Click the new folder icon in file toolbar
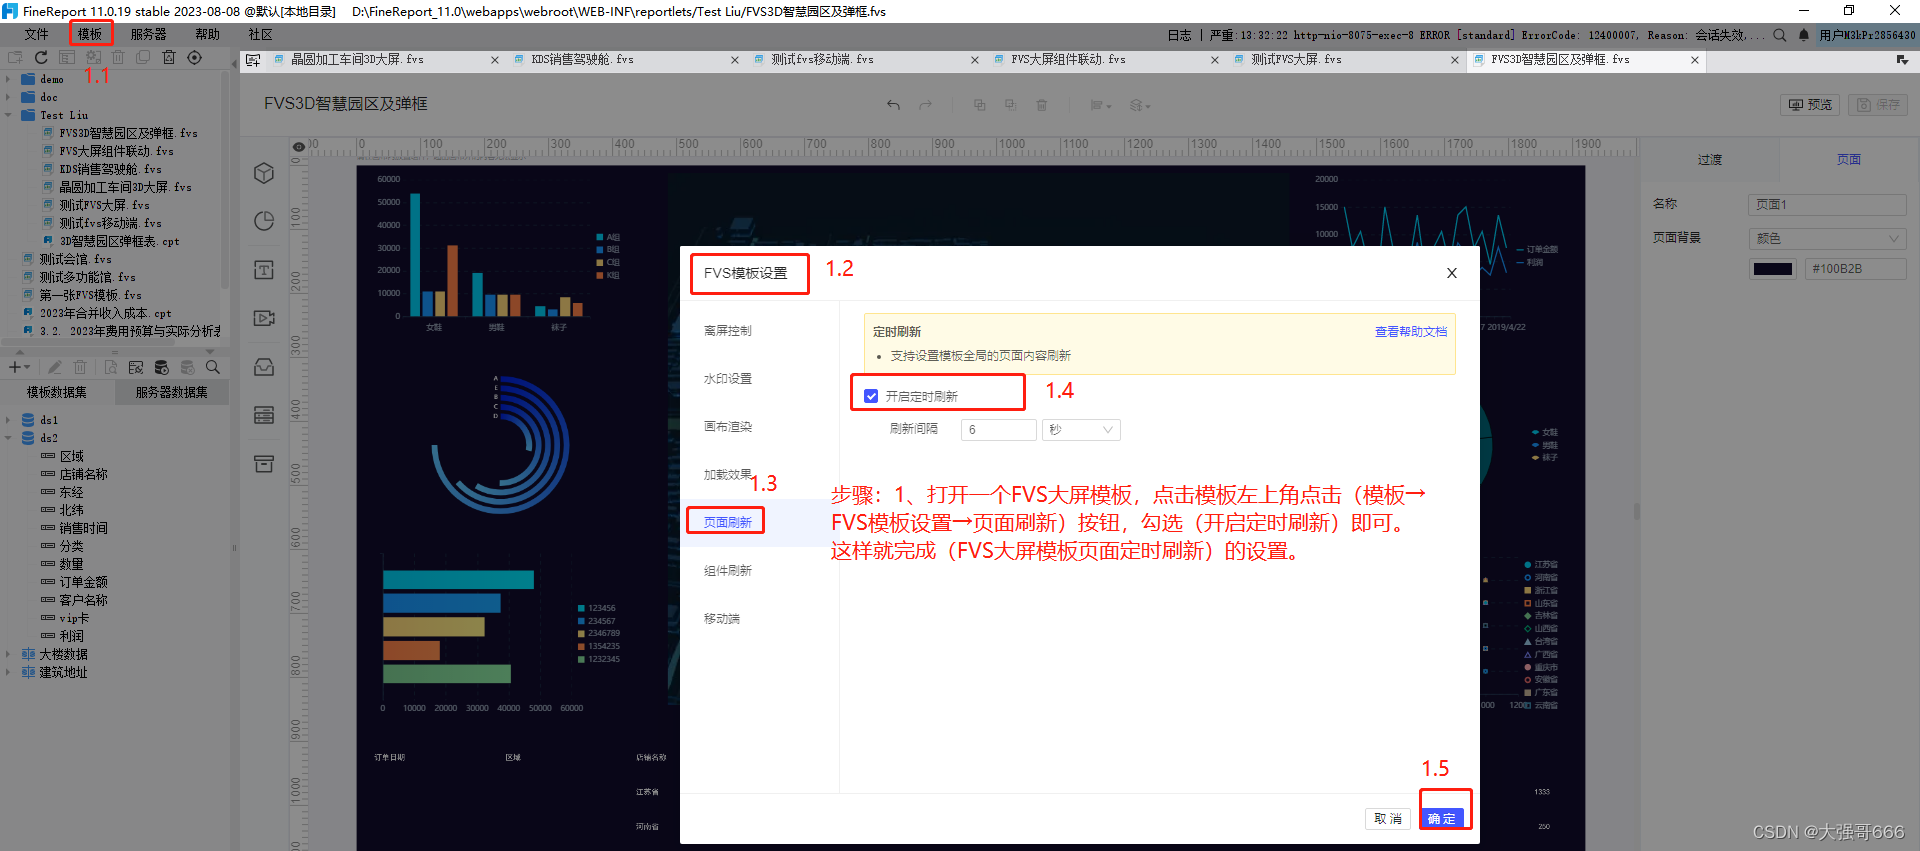This screenshot has height=851, width=1920. click(15, 58)
